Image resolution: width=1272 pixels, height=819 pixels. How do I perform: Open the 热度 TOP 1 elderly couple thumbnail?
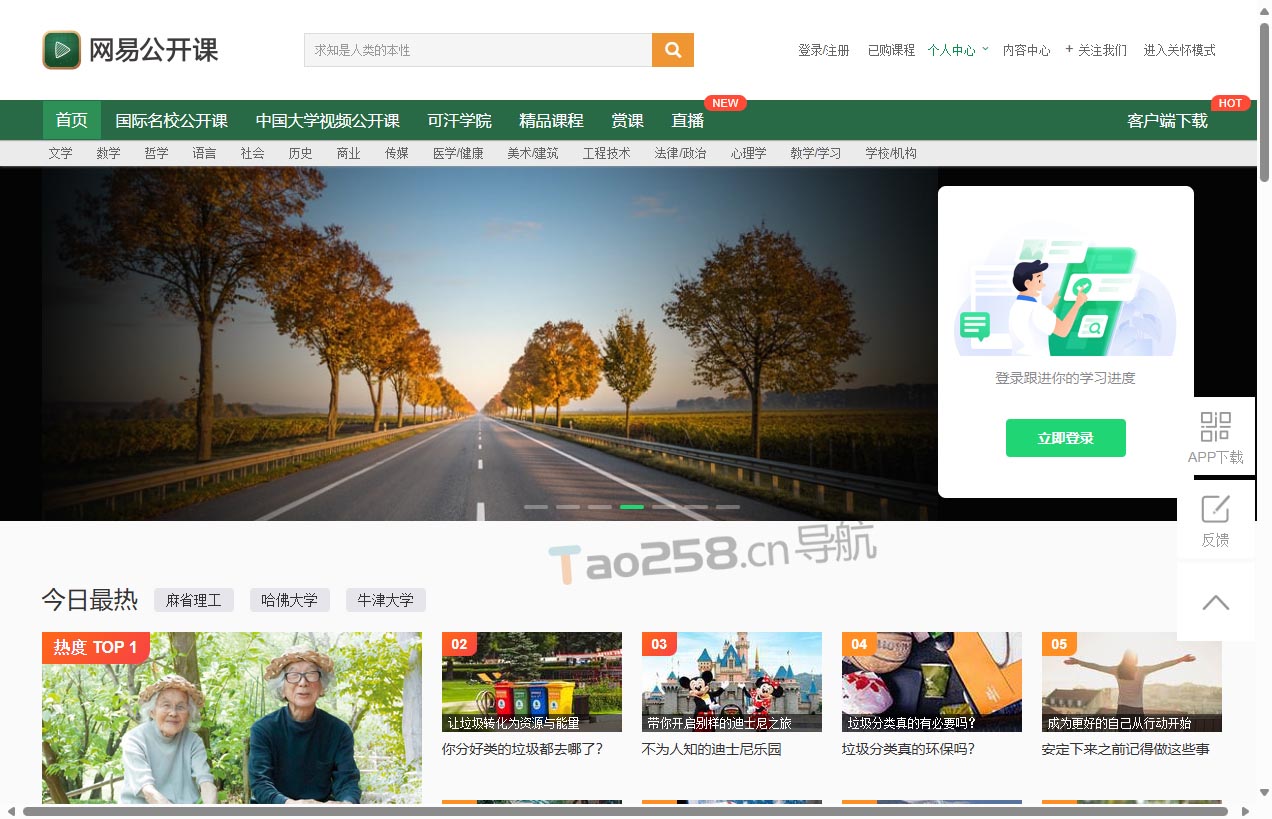[x=232, y=718]
